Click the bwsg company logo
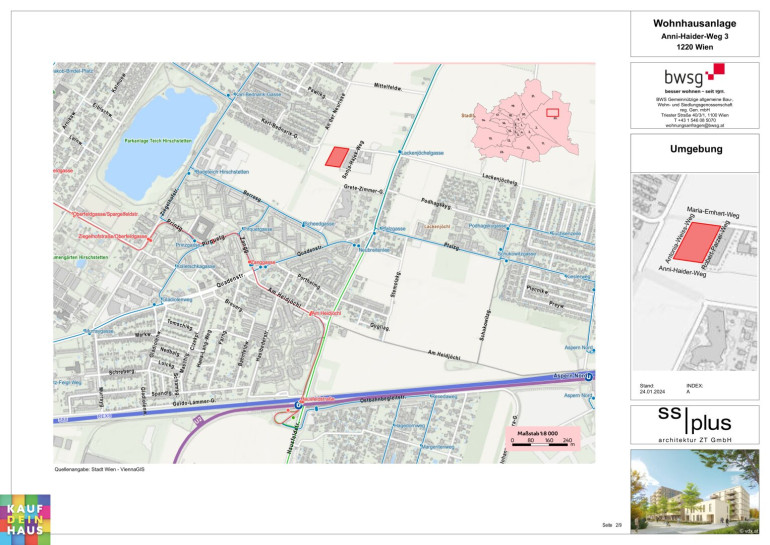The height and width of the screenshot is (545, 770). click(x=694, y=77)
